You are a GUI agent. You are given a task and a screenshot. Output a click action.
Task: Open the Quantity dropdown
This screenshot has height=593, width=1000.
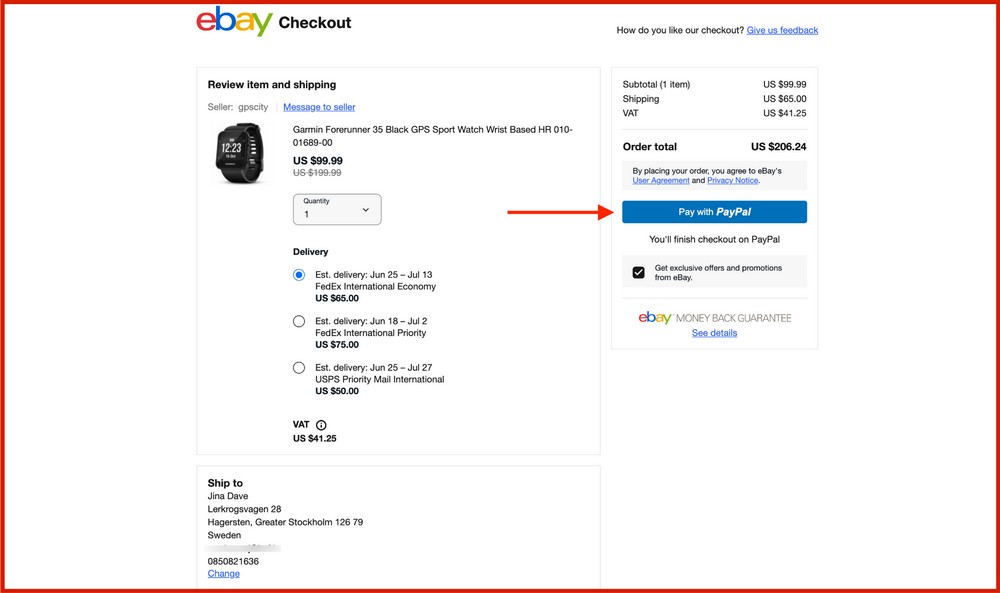tap(337, 209)
